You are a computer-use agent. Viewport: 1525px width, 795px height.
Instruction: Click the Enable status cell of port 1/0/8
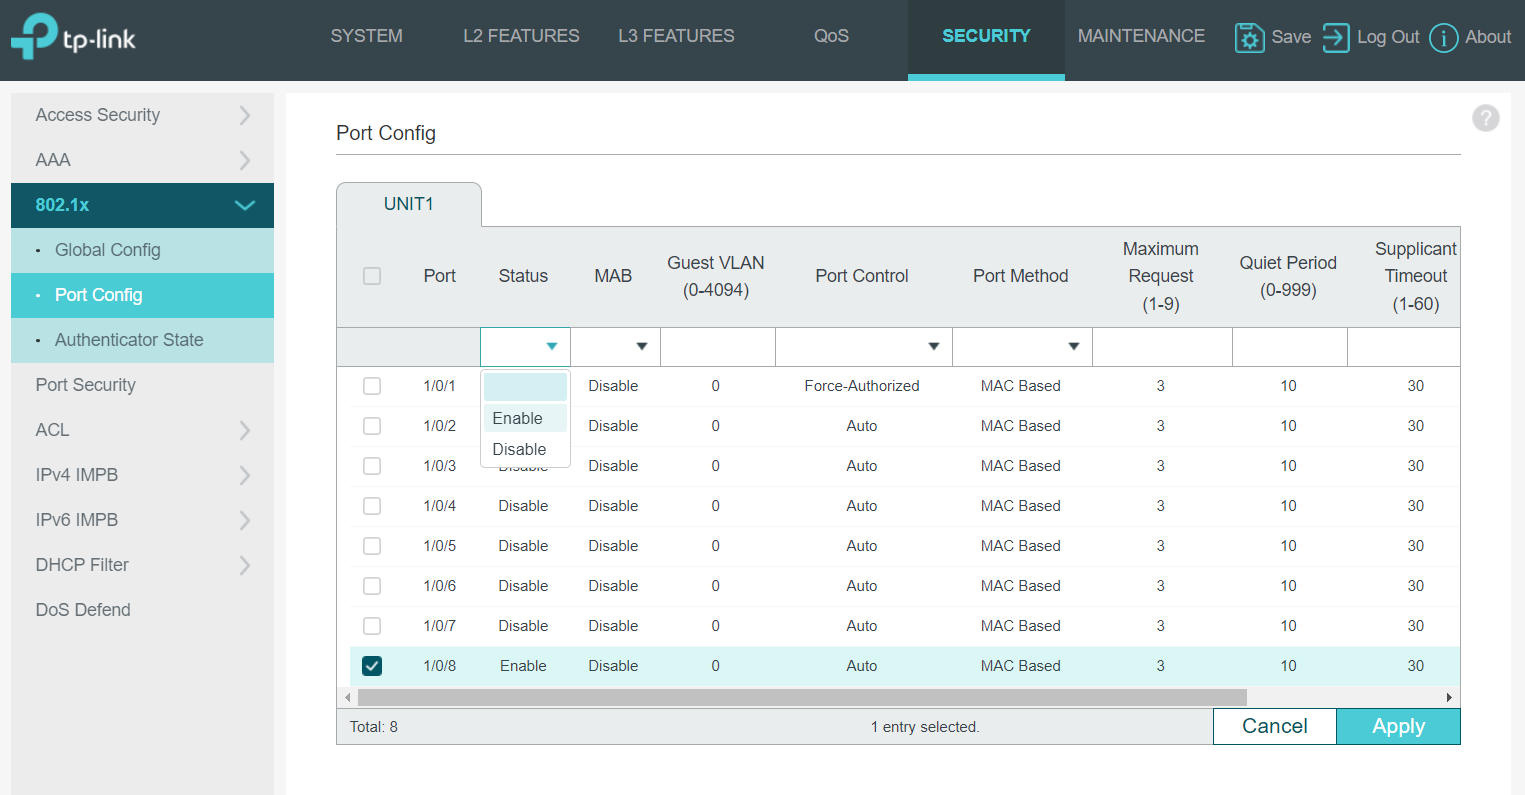pos(523,666)
